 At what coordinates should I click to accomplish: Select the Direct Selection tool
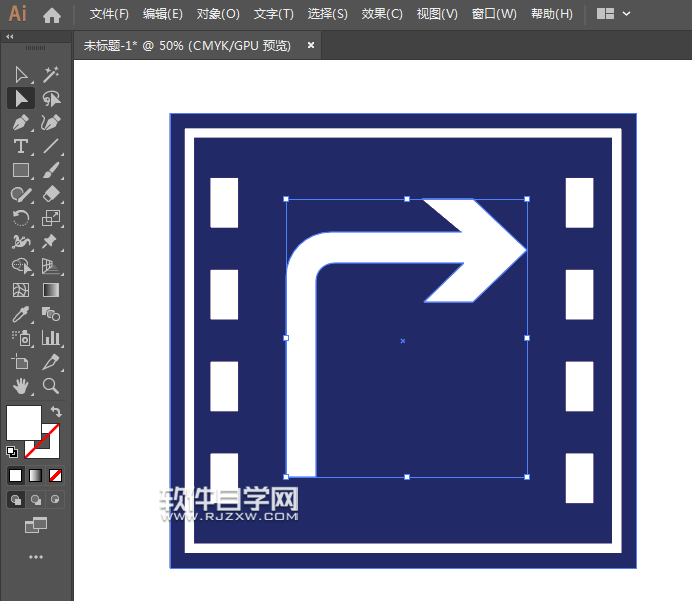(21, 98)
